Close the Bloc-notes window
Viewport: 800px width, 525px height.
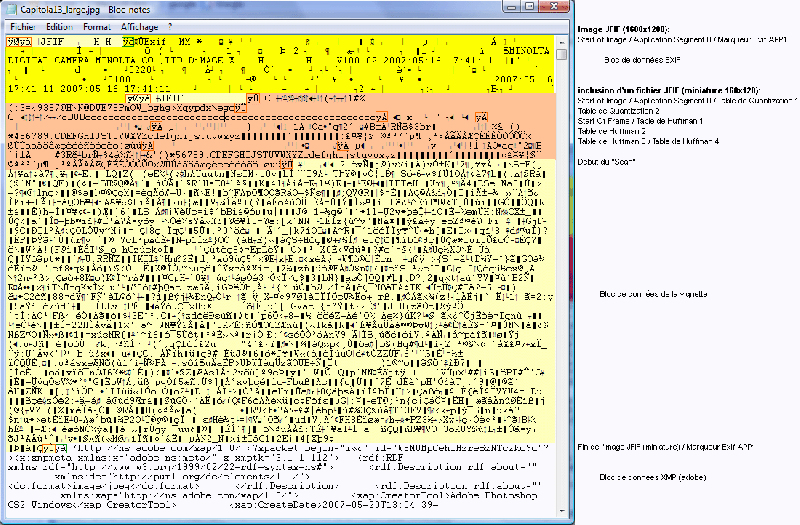[554, 7]
